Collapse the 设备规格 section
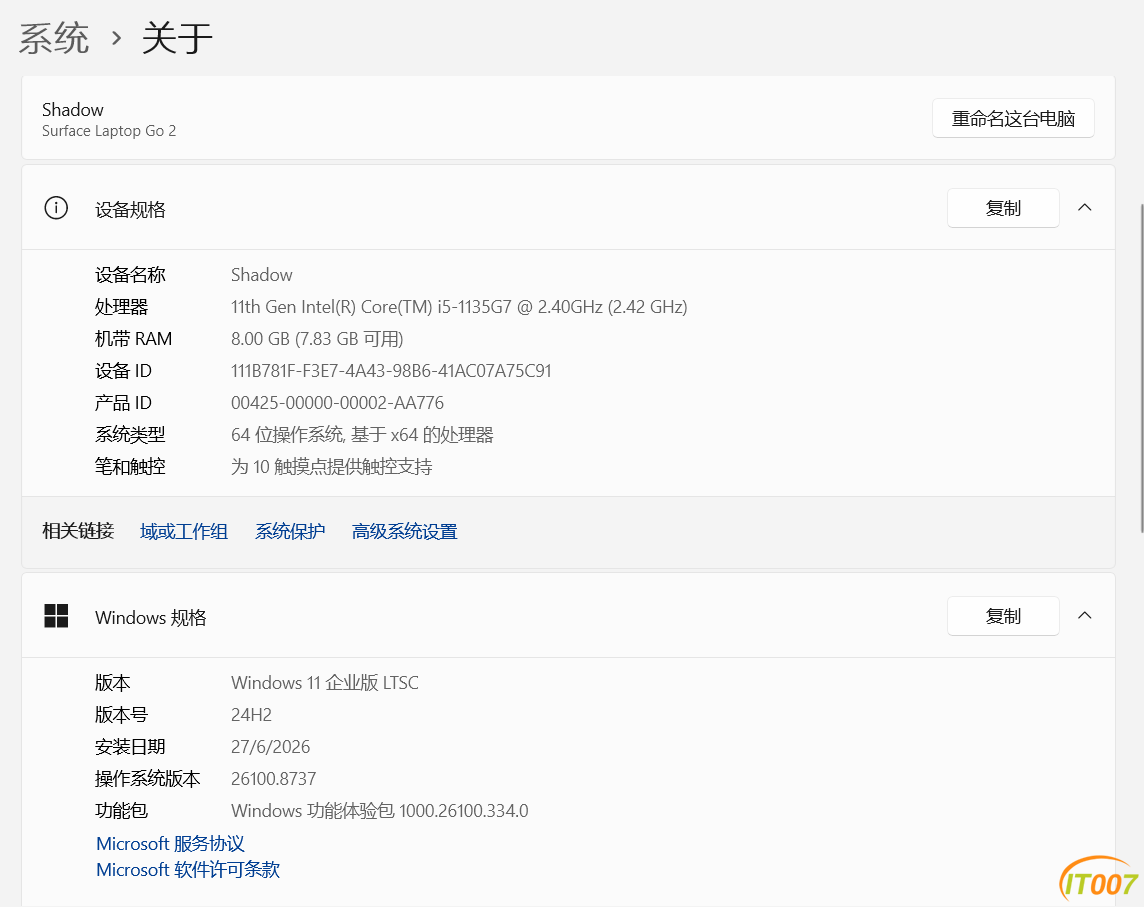Screen dimensions: 1144x907 pyautogui.click(x=1085, y=208)
